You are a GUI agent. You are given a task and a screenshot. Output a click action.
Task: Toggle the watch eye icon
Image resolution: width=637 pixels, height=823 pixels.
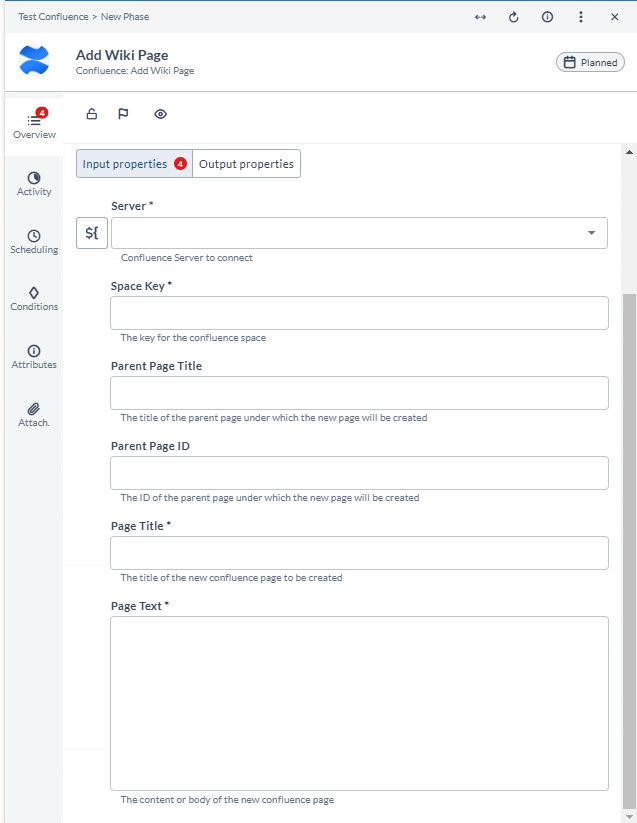(x=161, y=114)
